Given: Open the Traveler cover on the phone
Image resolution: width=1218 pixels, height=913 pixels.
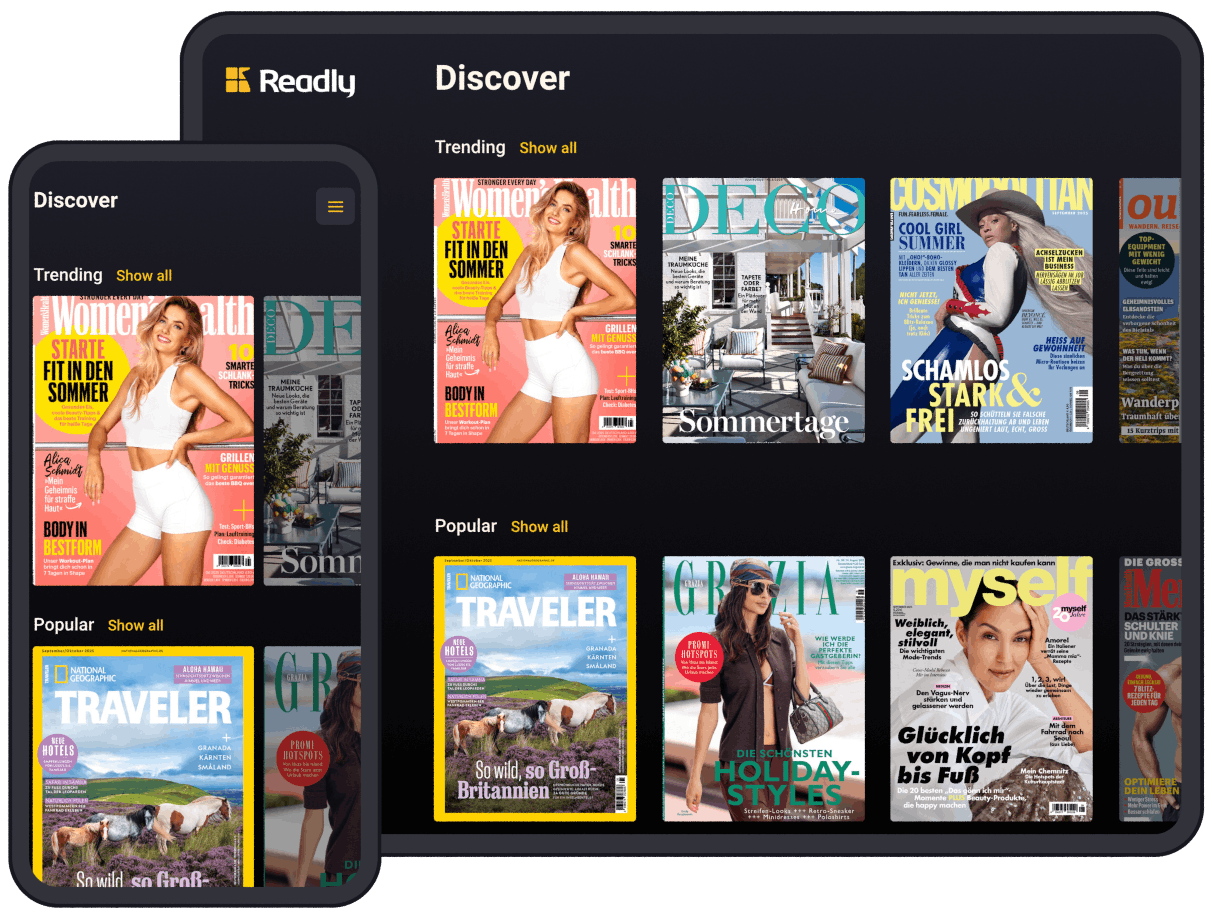Looking at the screenshot, I should pyautogui.click(x=144, y=766).
